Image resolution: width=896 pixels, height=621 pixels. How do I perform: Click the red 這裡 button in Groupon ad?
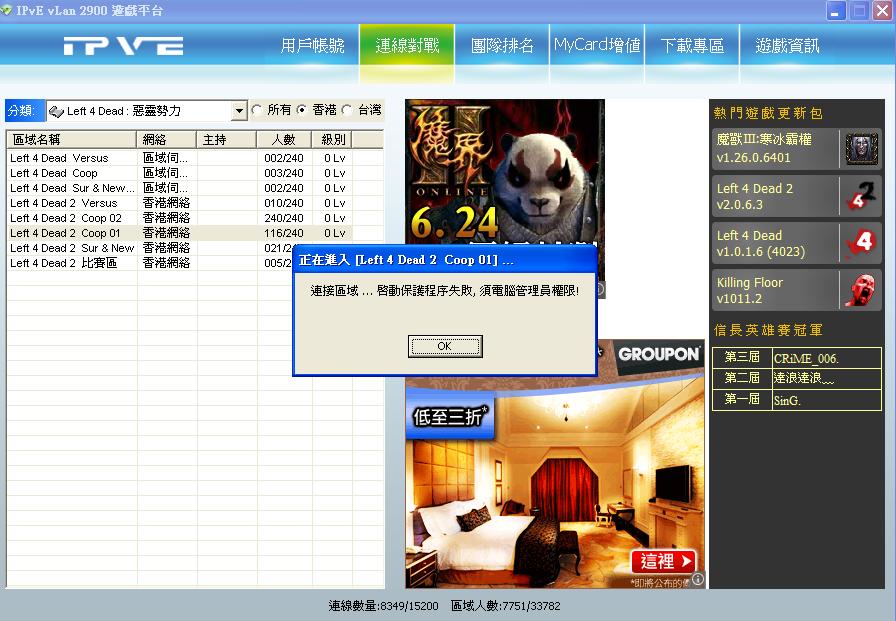coord(663,562)
